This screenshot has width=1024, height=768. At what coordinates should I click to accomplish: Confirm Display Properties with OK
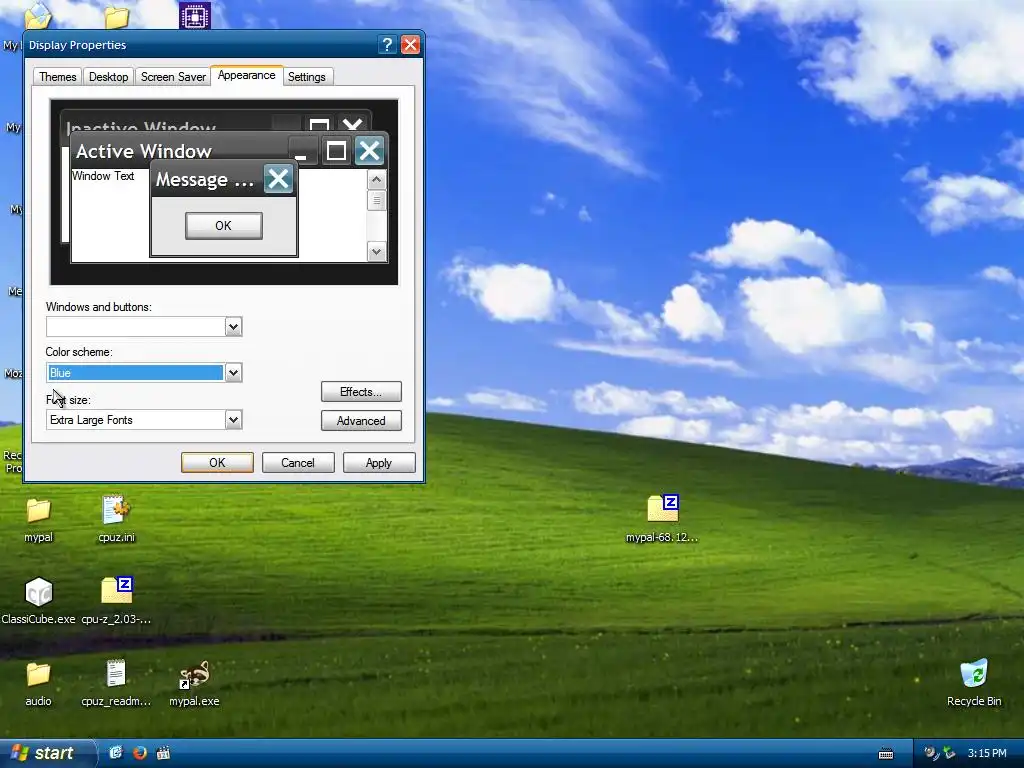click(217, 462)
